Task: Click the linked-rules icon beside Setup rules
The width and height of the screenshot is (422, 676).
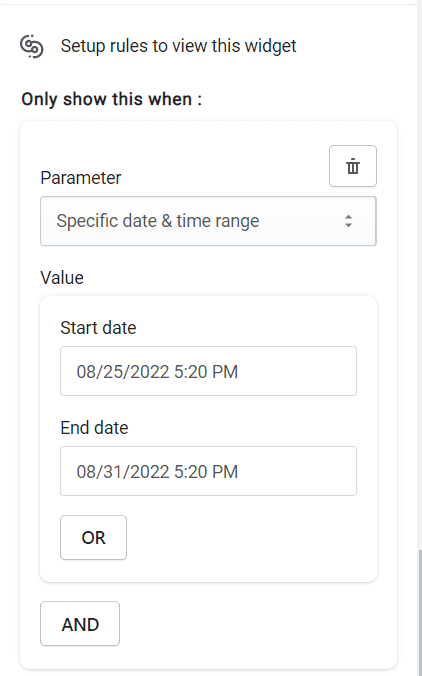Action: point(32,46)
